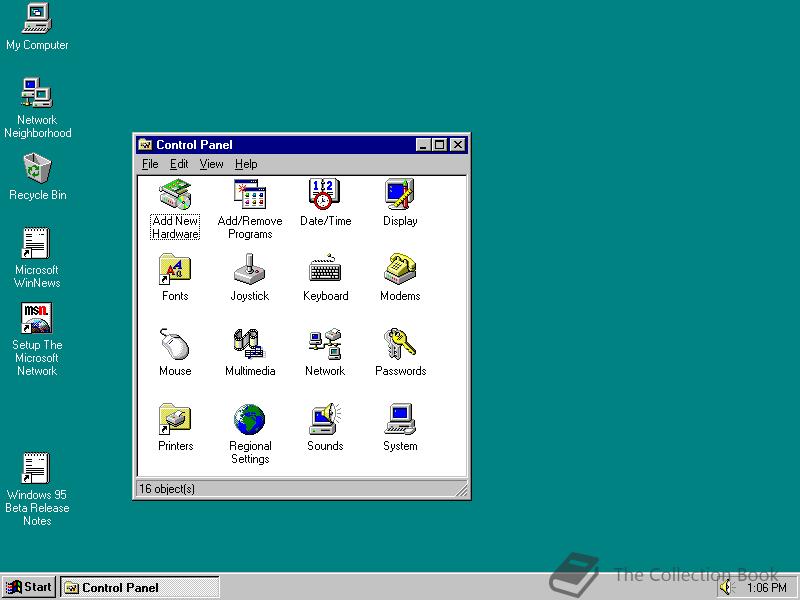Click the Fonts folder icon
The width and height of the screenshot is (800, 600).
tap(175, 269)
